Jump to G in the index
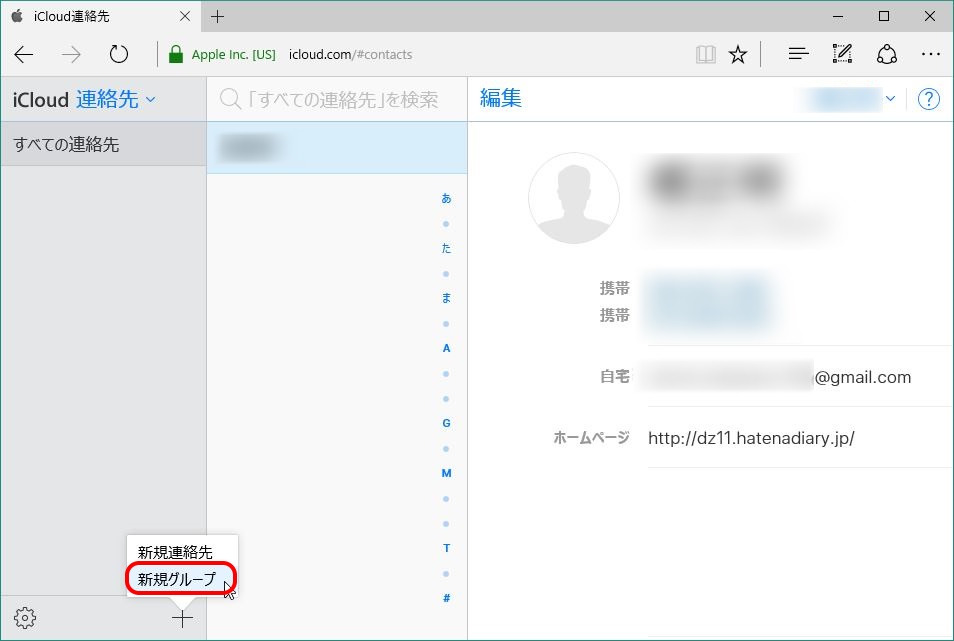 point(446,423)
